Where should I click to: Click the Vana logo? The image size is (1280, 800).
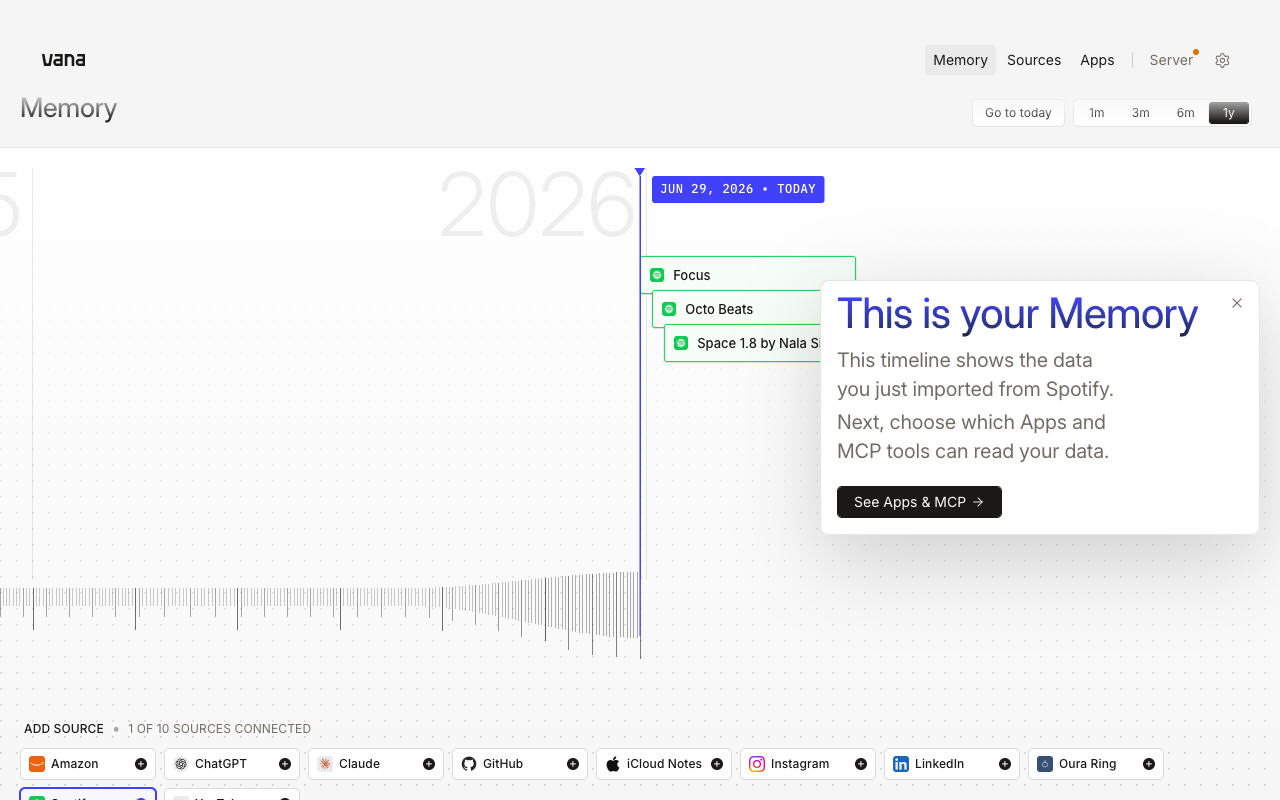tap(63, 60)
